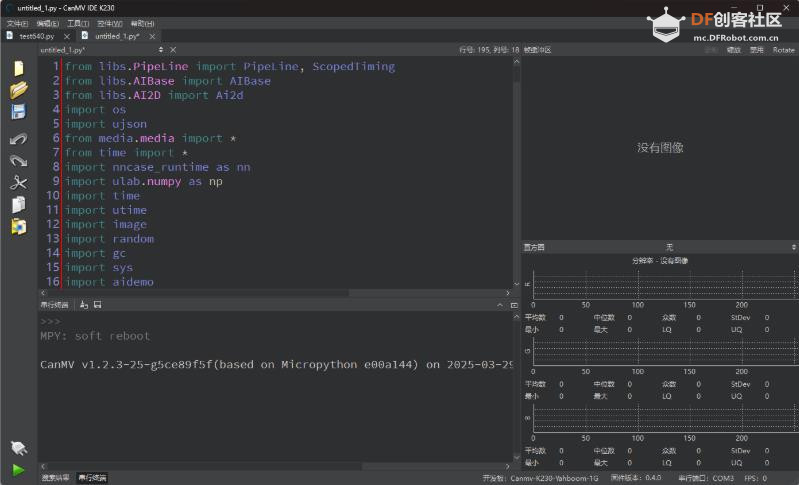
Task: Select the Cut scissors icon
Action: coord(18,183)
